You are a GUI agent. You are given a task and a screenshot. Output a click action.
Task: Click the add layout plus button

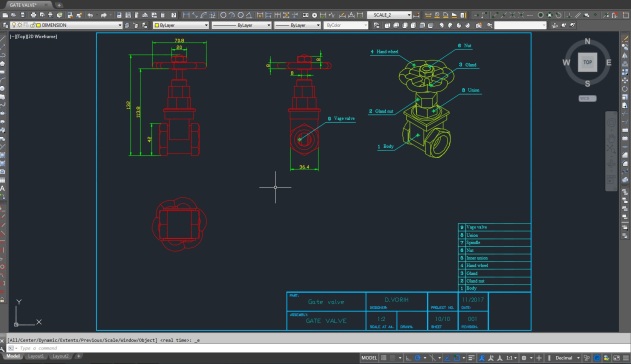[78, 356]
